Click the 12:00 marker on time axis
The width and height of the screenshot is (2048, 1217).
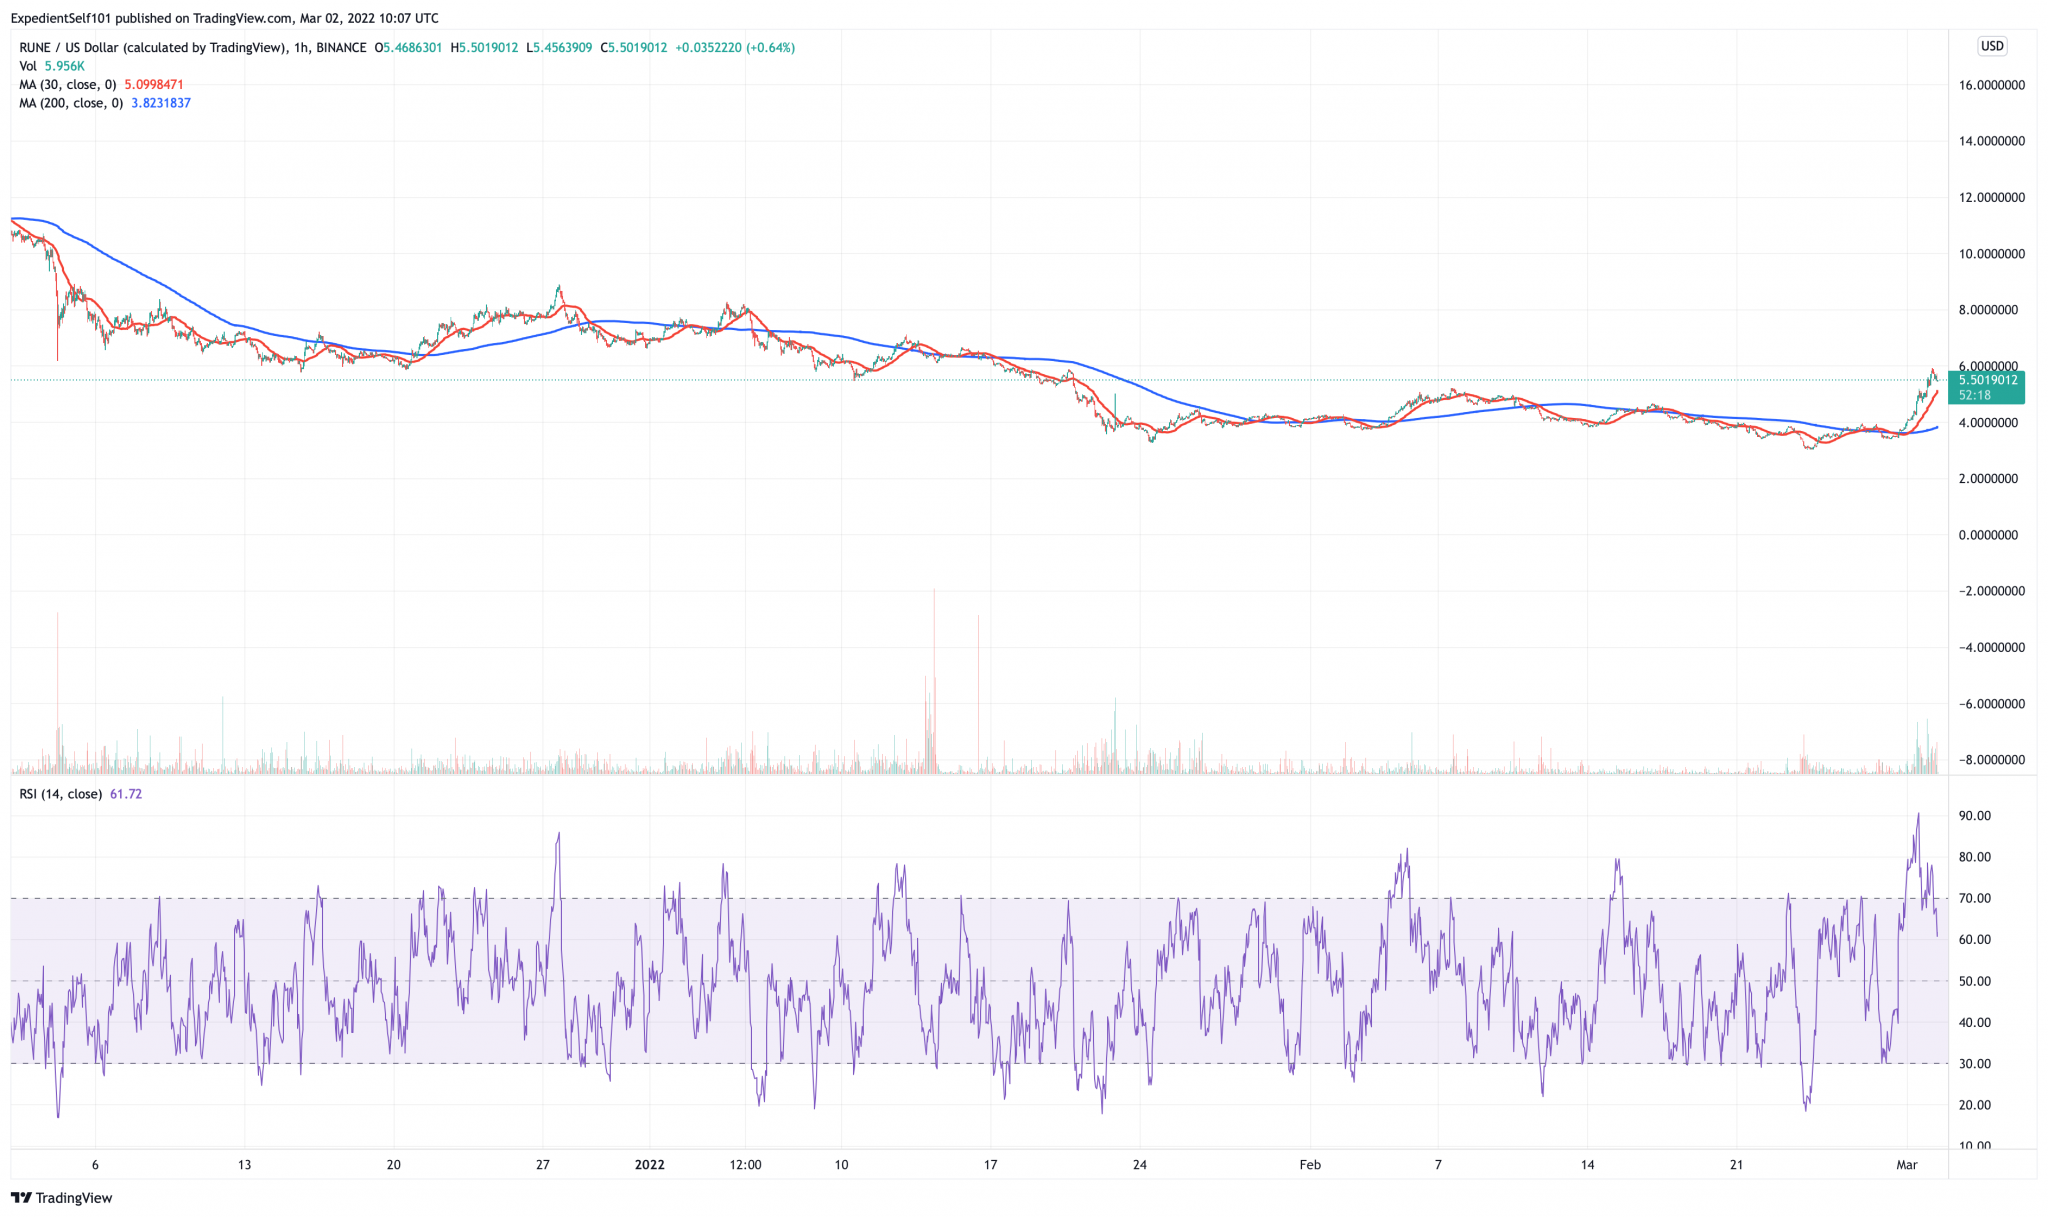(745, 1165)
